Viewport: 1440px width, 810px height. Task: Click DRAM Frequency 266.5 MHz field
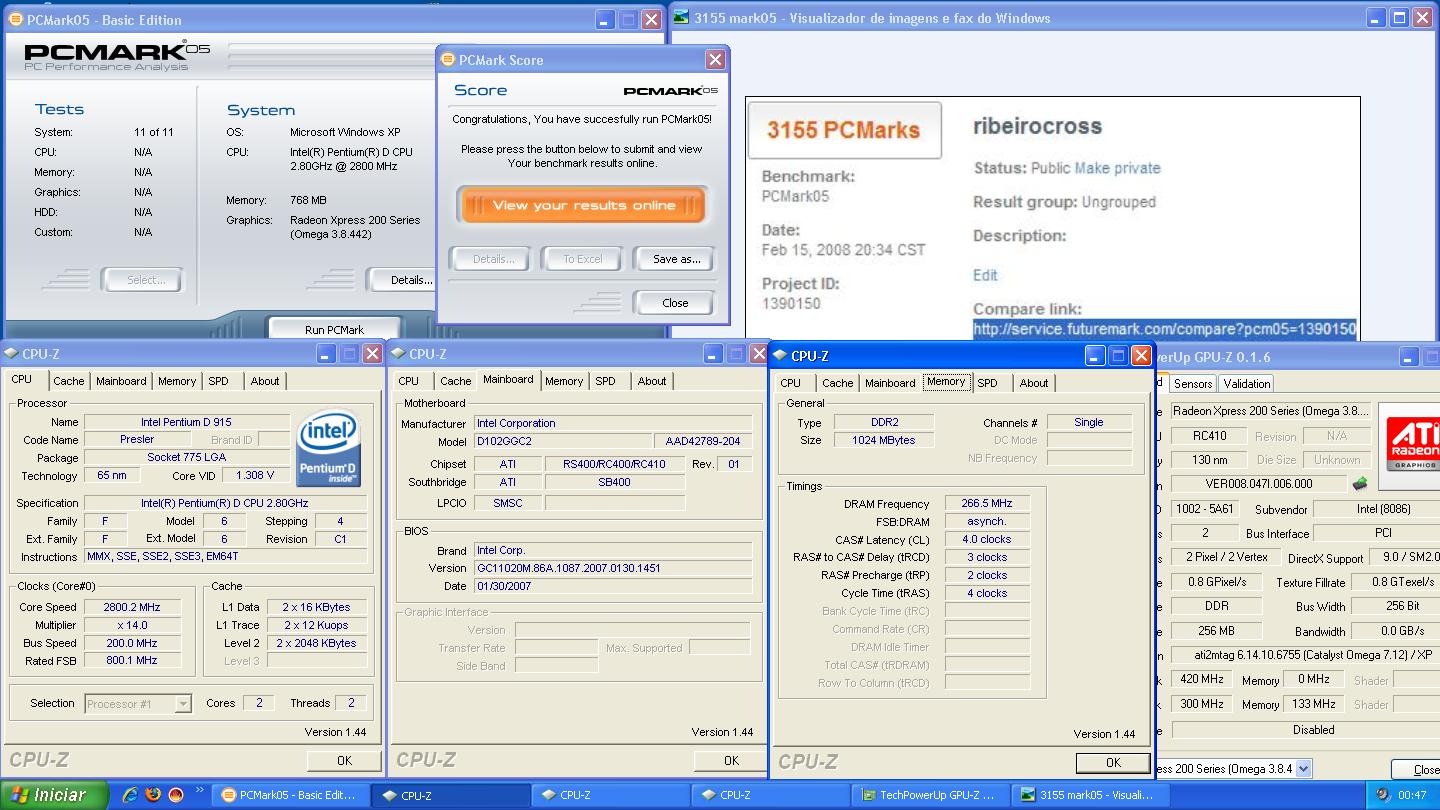click(x=987, y=504)
